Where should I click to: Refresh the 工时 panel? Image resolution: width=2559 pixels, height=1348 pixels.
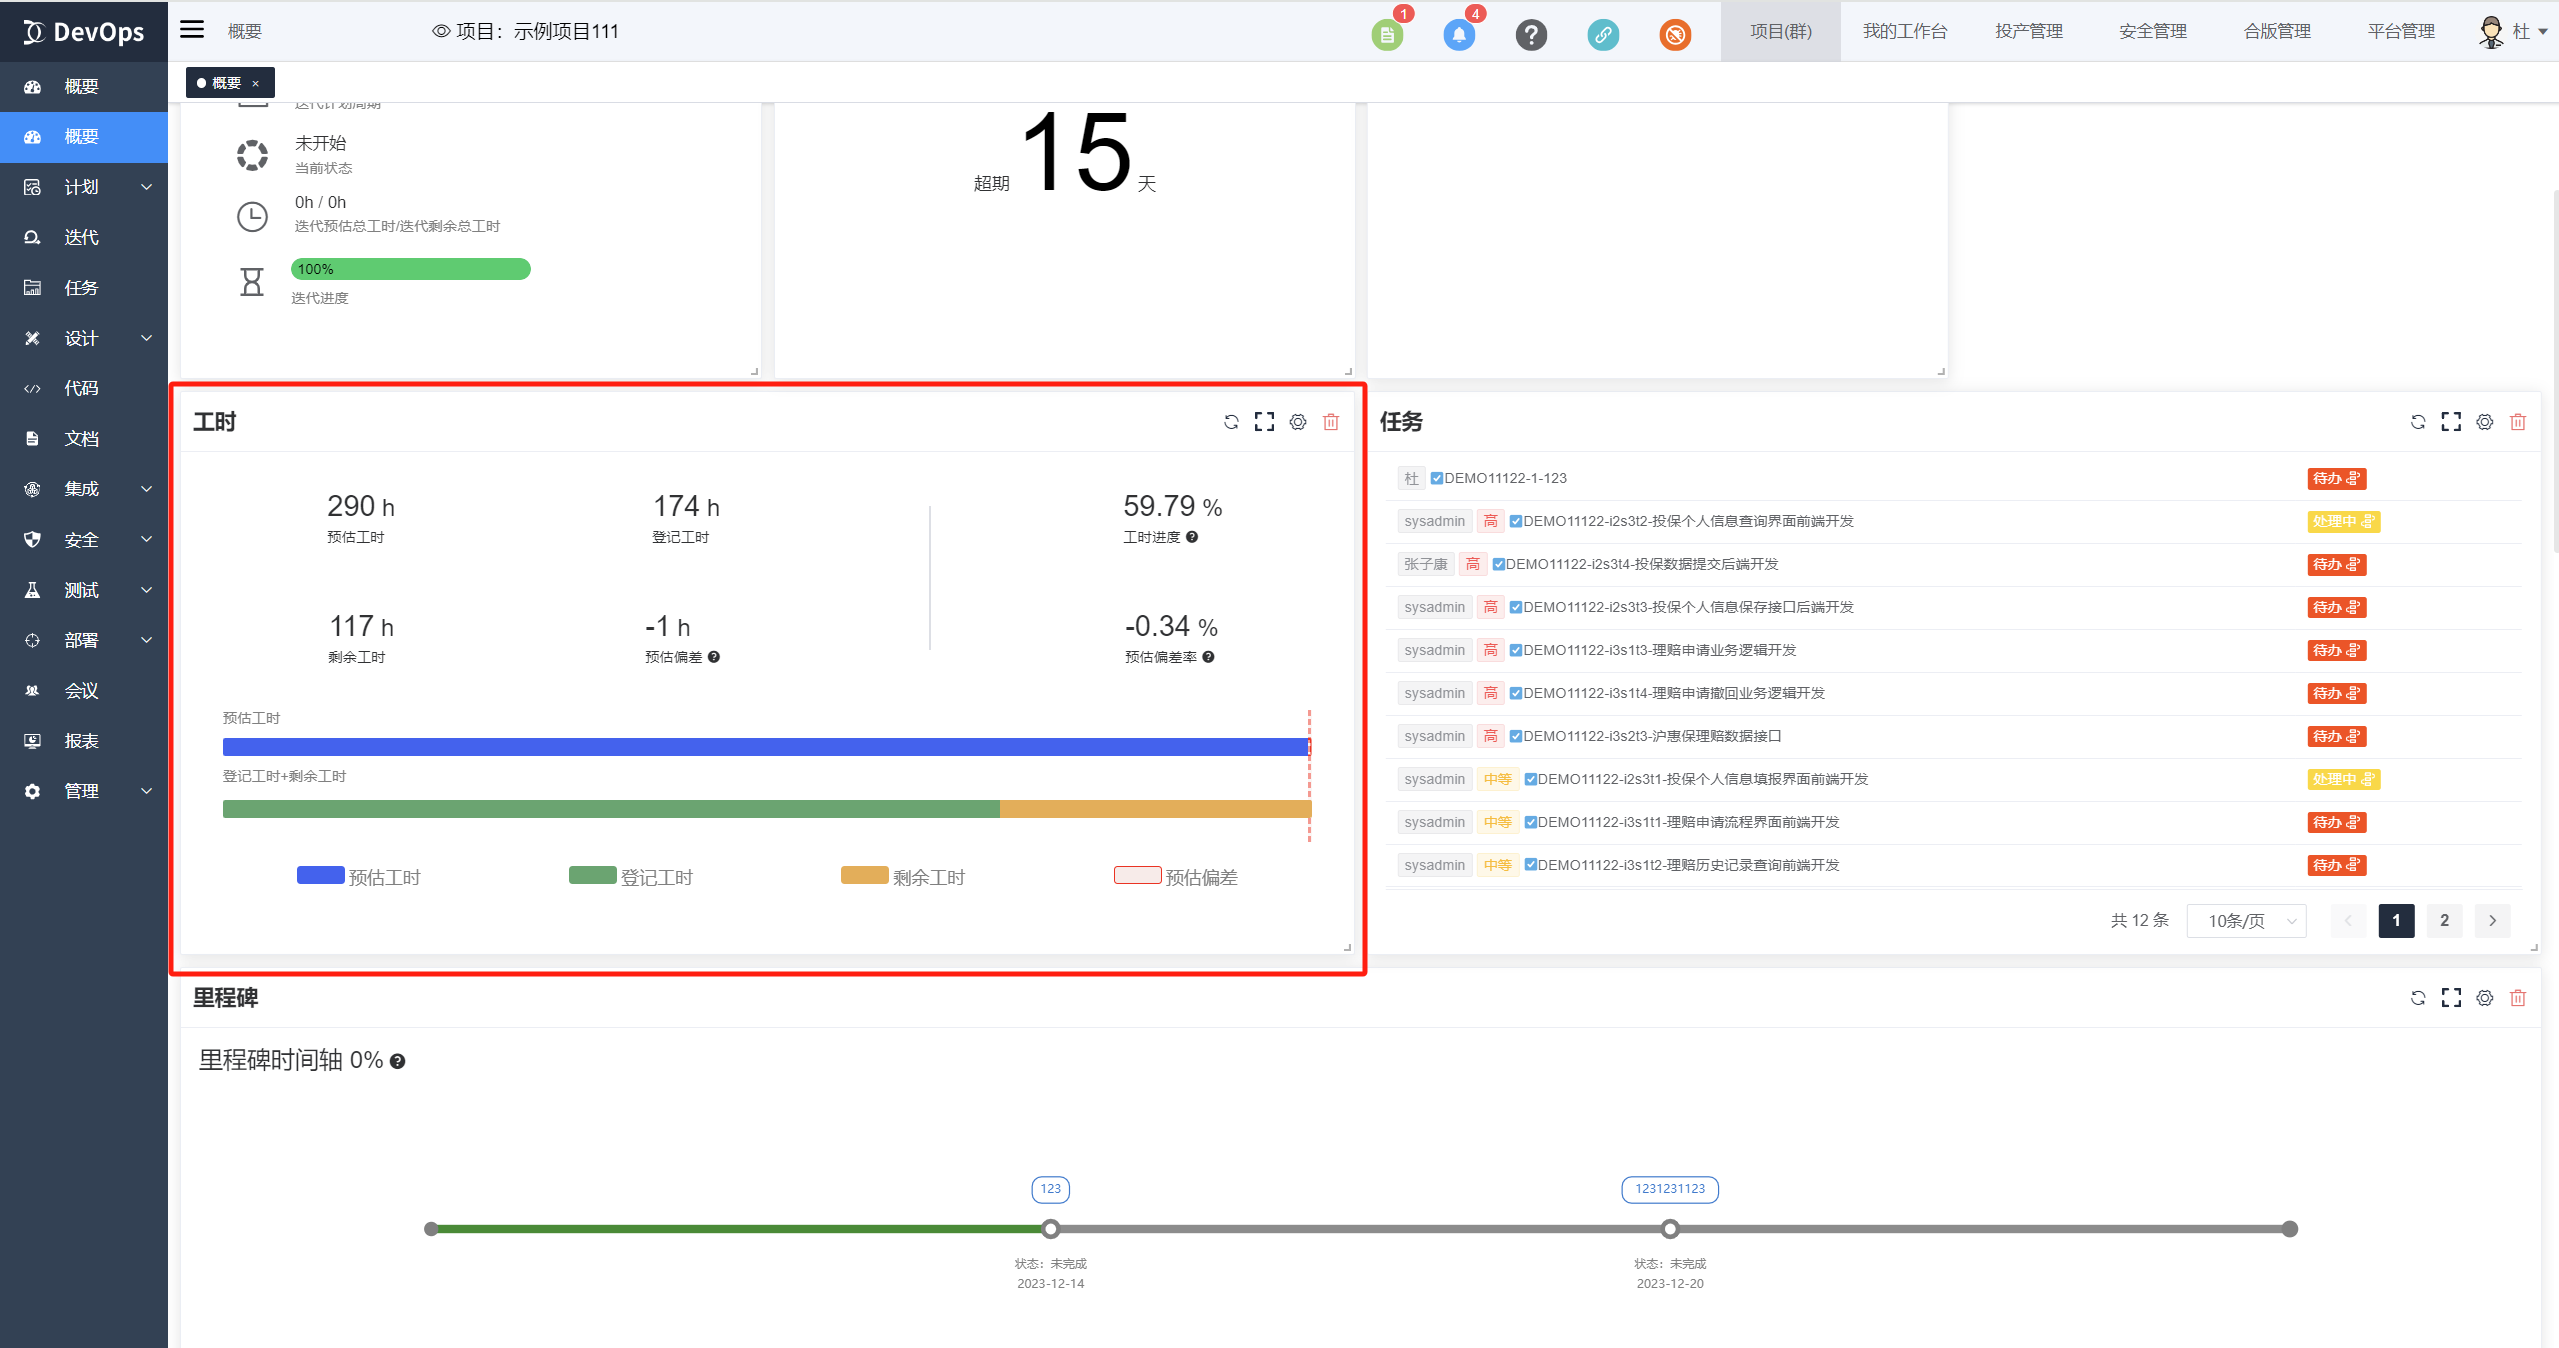(x=1231, y=422)
